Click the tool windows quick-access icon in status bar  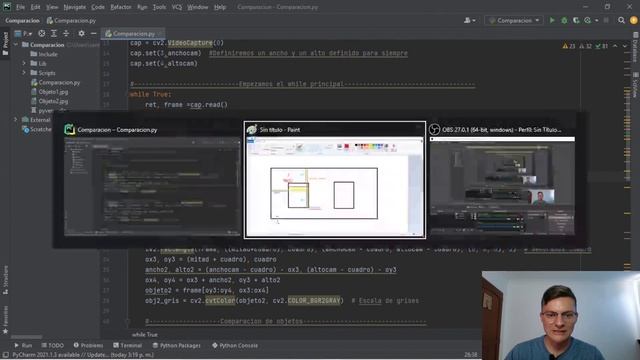(x=5, y=355)
